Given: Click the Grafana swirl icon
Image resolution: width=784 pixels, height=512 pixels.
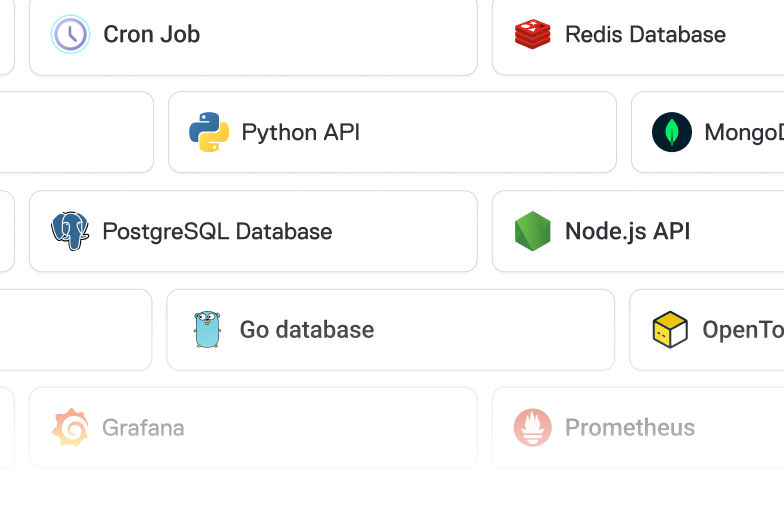Looking at the screenshot, I should pos(70,428).
